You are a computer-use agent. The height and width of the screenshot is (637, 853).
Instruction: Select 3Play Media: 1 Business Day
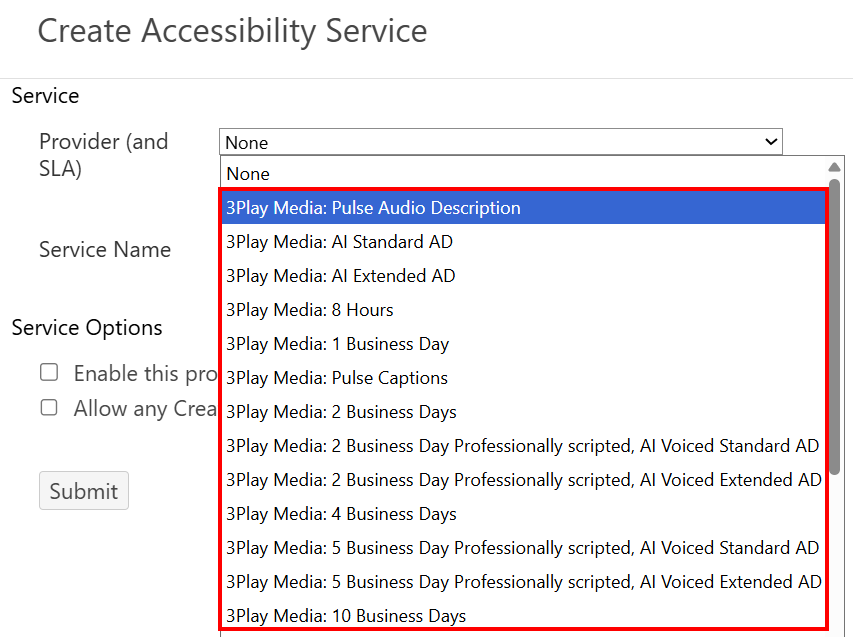[523, 343]
